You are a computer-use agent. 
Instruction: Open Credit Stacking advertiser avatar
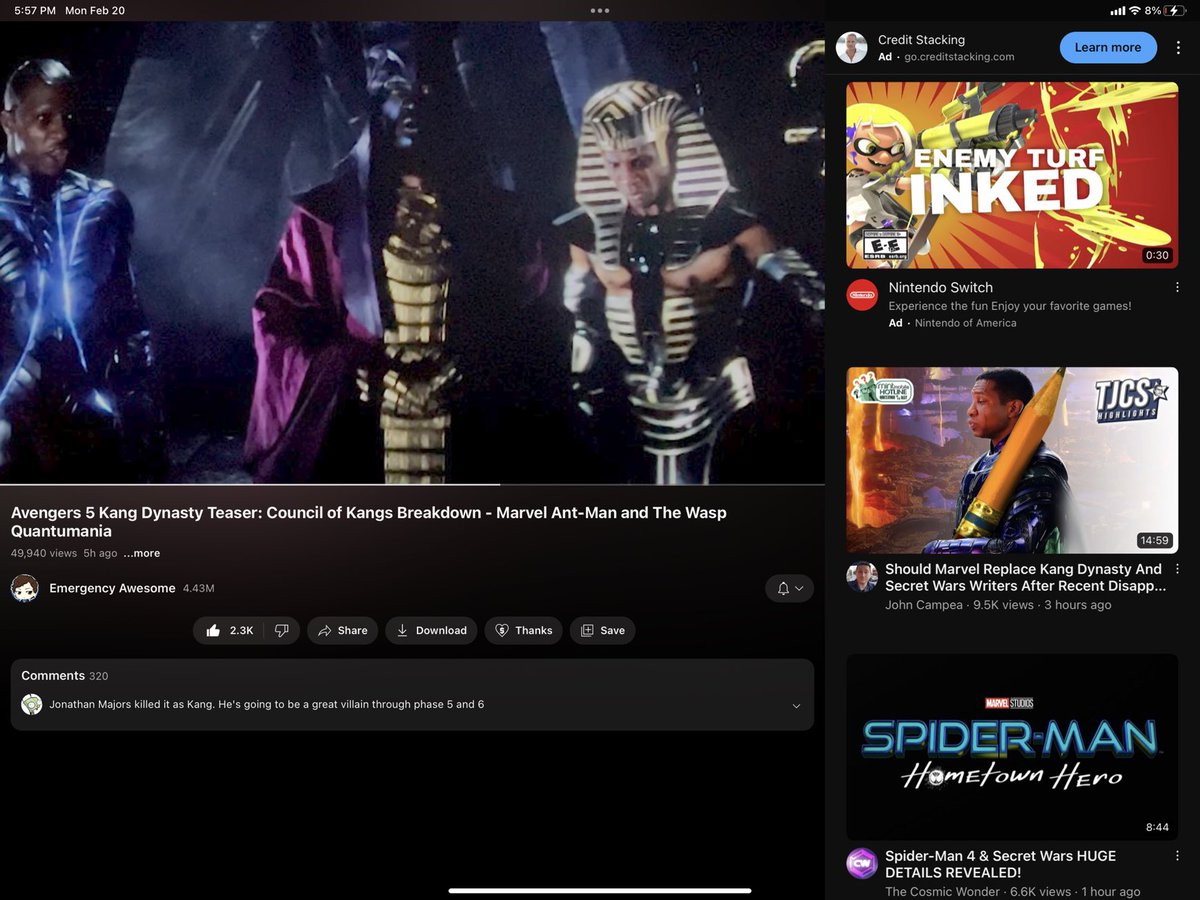pyautogui.click(x=852, y=47)
